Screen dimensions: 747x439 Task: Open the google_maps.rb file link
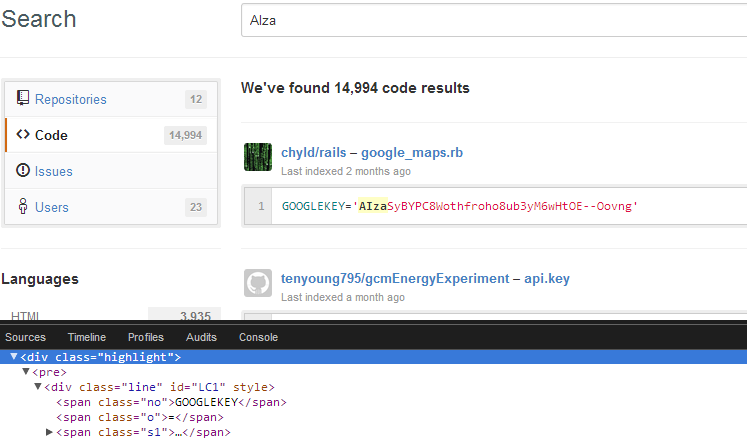[x=411, y=153]
